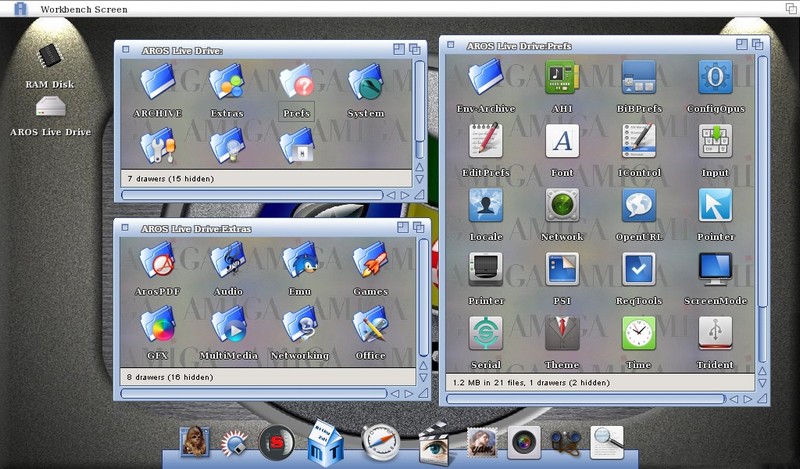The image size is (800, 469).
Task: Open the compass web browser in dock
Action: point(381,442)
